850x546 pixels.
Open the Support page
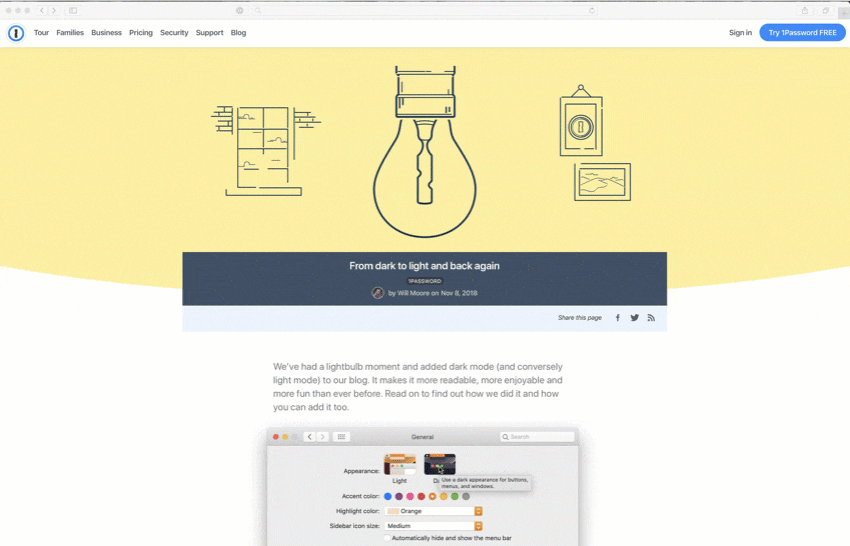pyautogui.click(x=210, y=33)
